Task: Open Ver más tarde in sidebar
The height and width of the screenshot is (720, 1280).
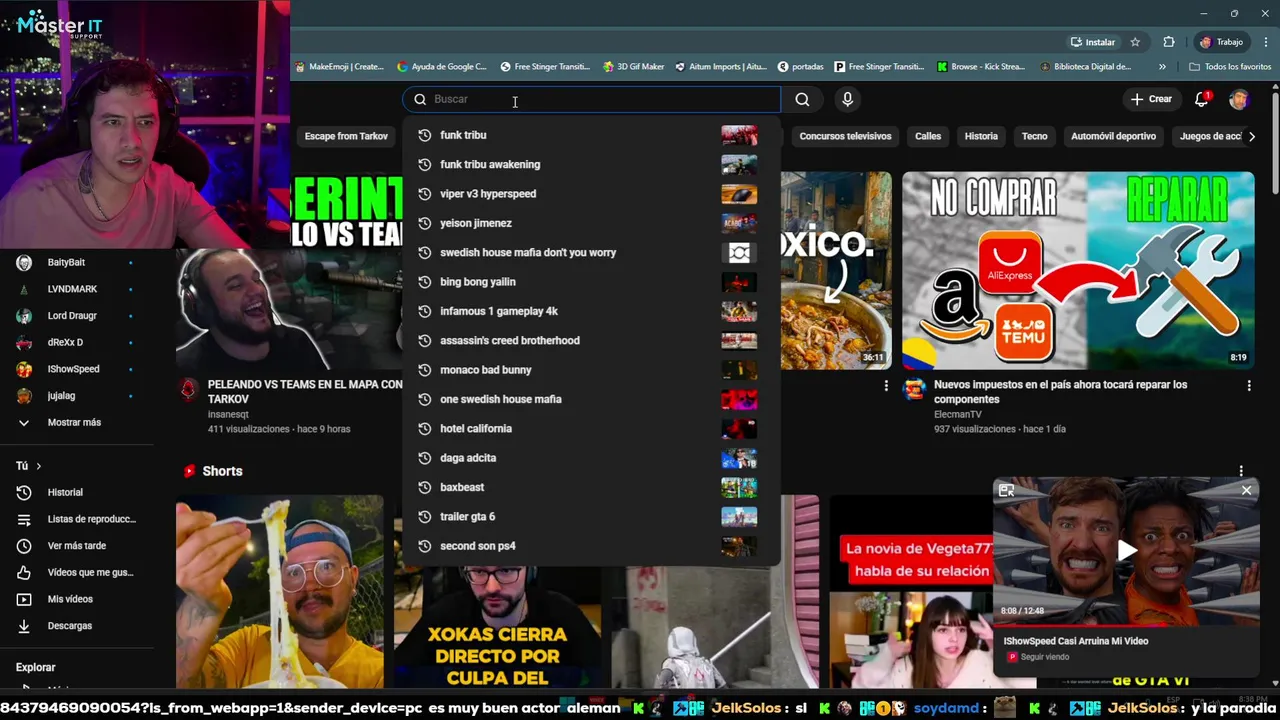Action: tap(74, 546)
